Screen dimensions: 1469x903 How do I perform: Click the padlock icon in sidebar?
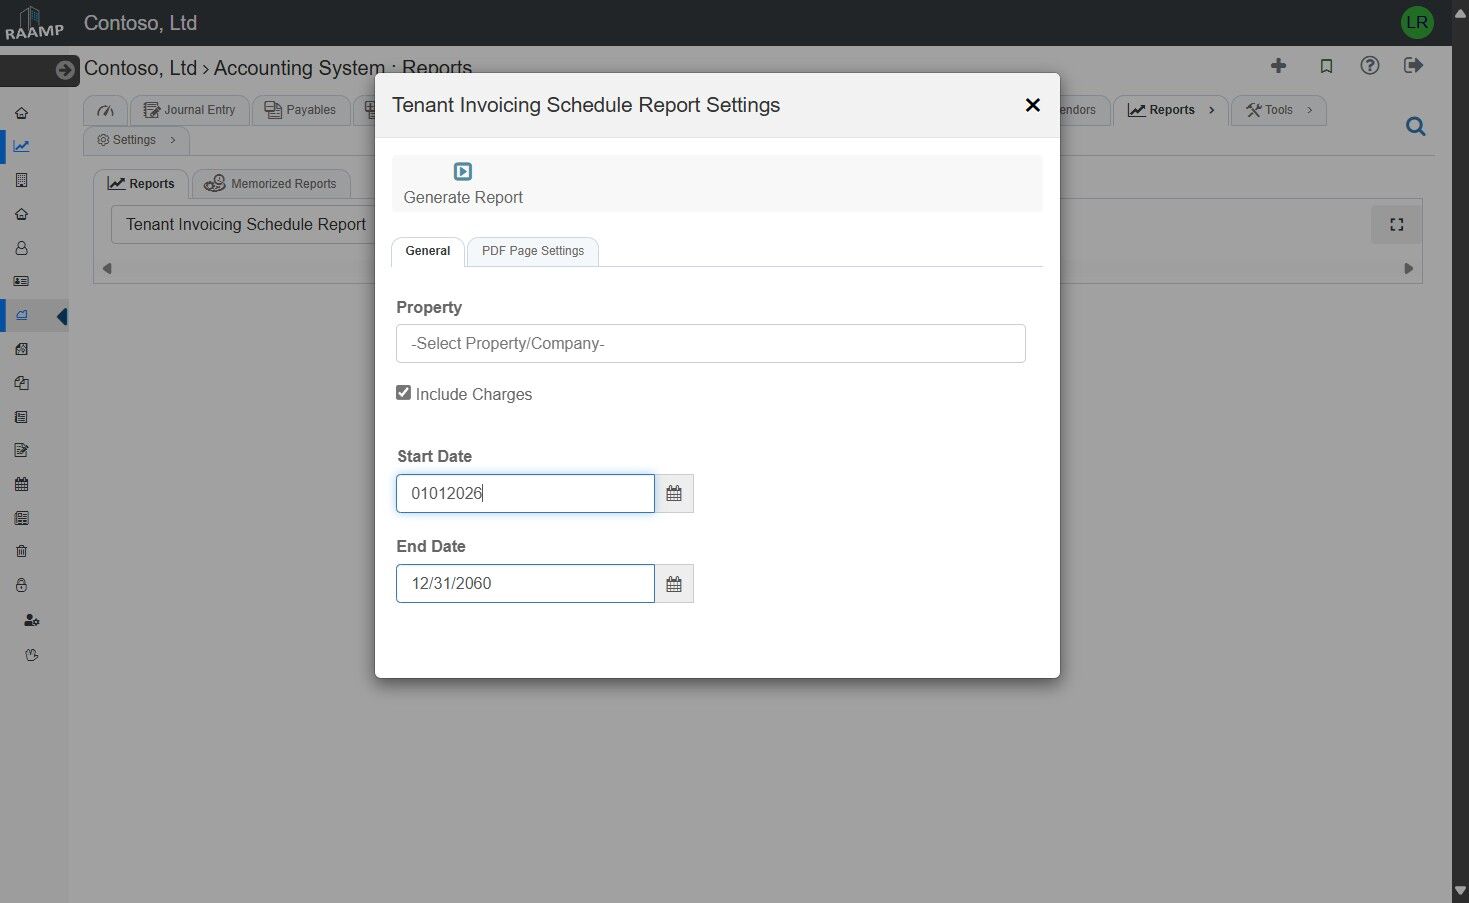(x=21, y=585)
